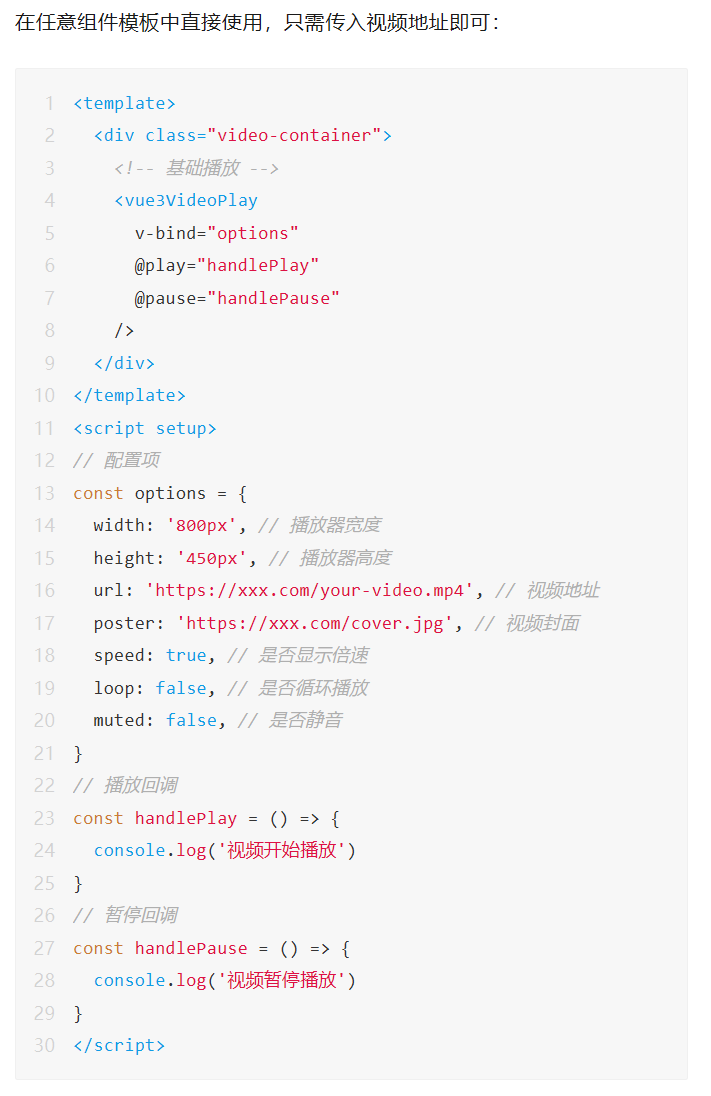Click the closing </template> tag
The width and height of the screenshot is (711, 1096).
pos(129,395)
